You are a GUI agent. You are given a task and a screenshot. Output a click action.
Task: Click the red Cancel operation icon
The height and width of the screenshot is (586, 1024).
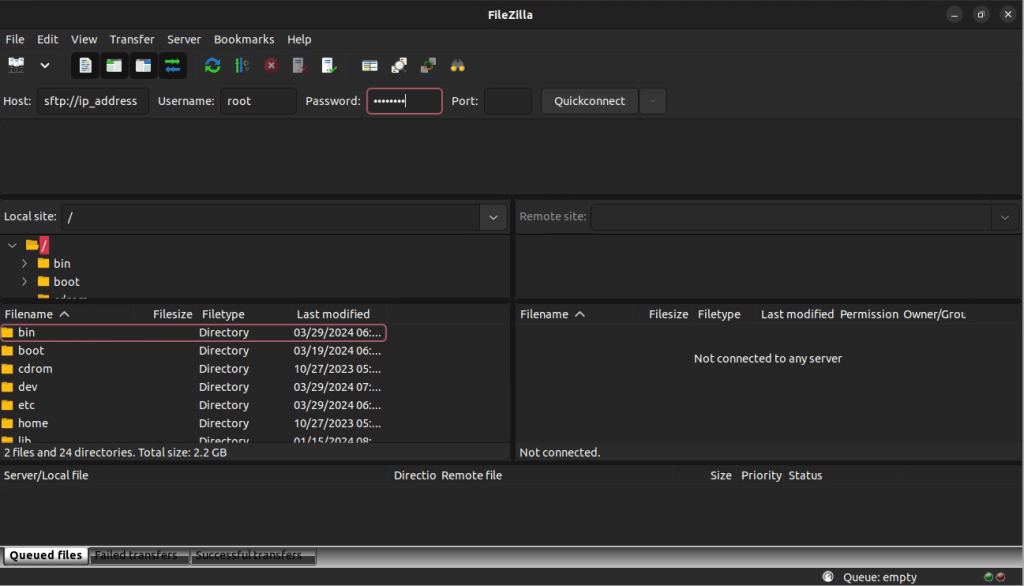[x=271, y=65]
